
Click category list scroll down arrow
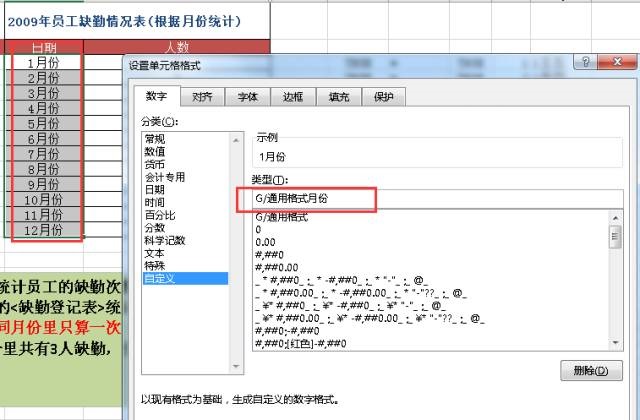(236, 366)
